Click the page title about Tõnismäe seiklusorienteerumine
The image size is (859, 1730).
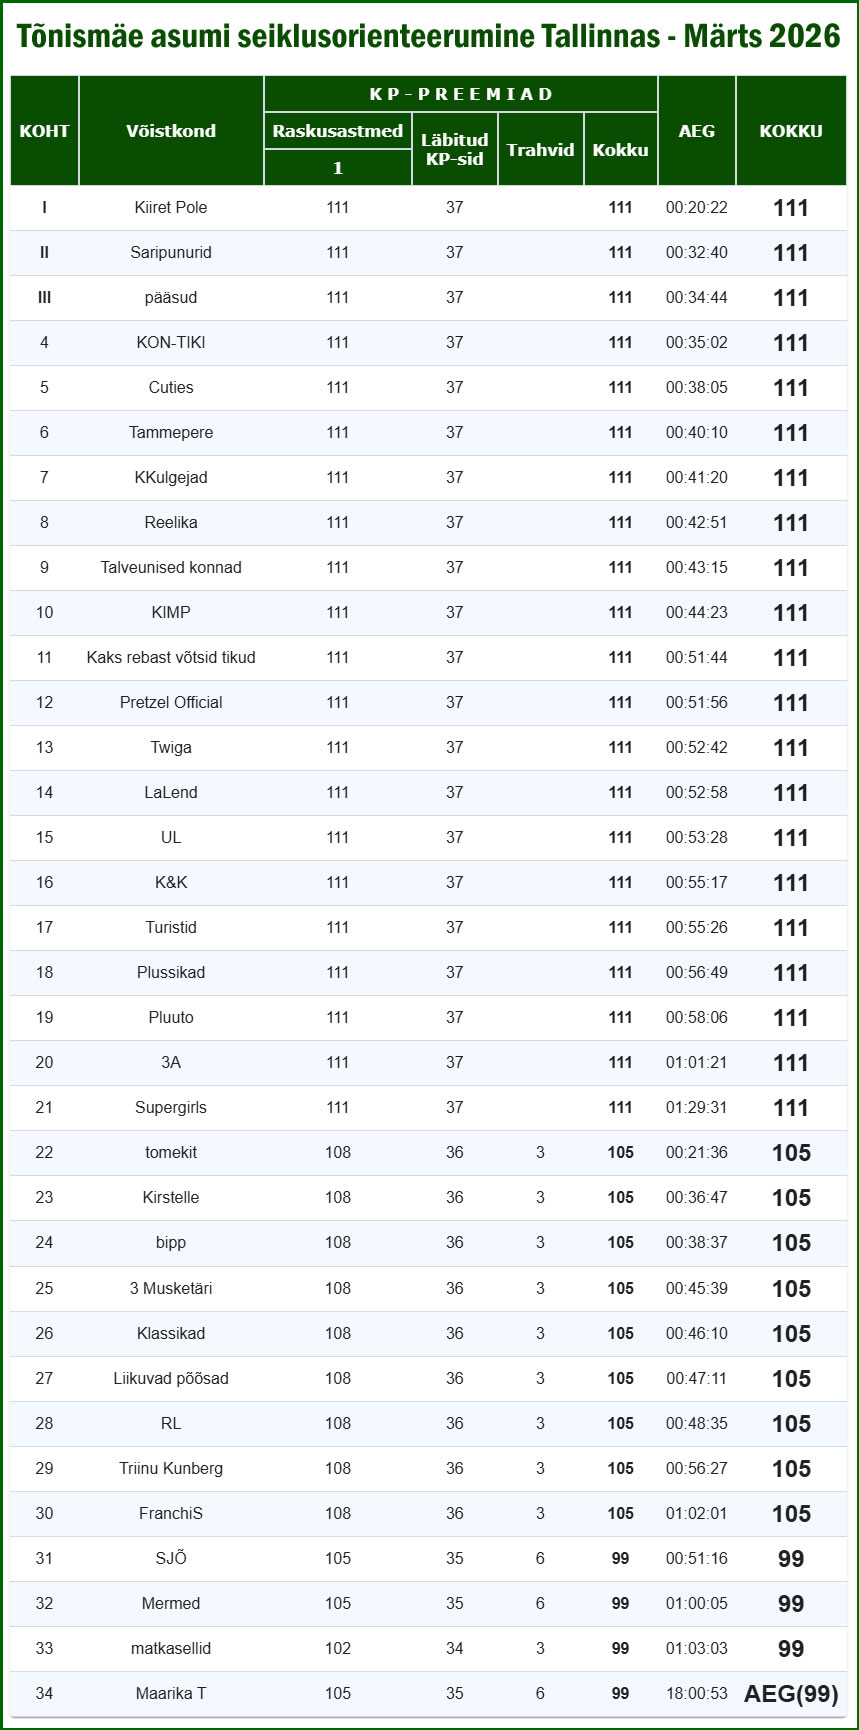coord(429,37)
